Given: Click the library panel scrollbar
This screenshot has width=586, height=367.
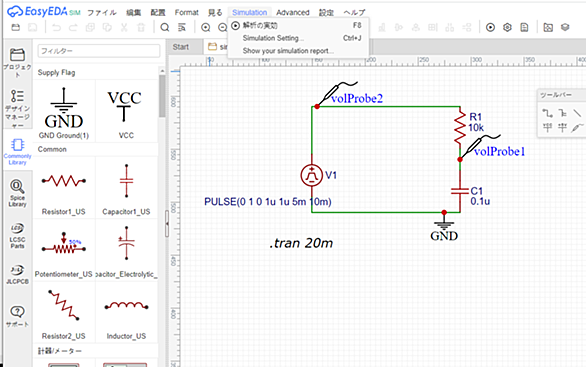Looking at the screenshot, I should [x=162, y=96].
